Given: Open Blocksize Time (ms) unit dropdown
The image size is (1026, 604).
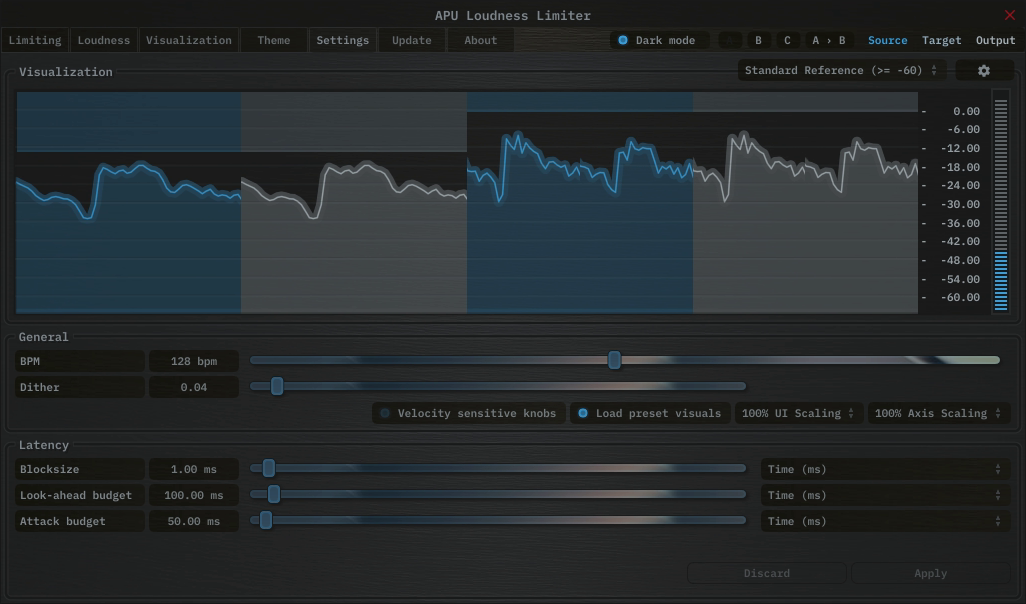Looking at the screenshot, I should pyautogui.click(x=884, y=469).
